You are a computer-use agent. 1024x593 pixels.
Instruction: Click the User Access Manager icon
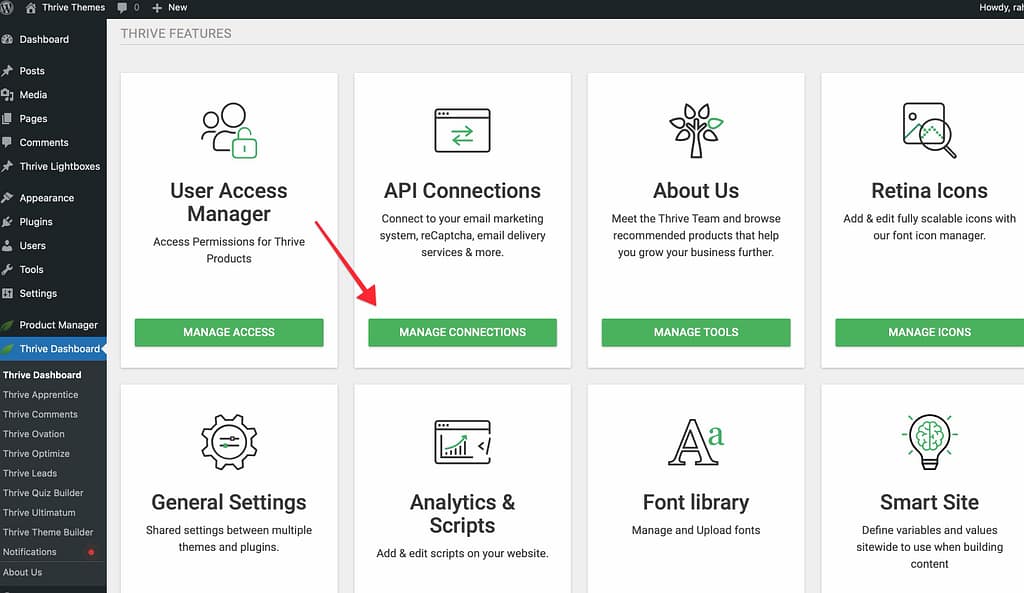click(229, 131)
